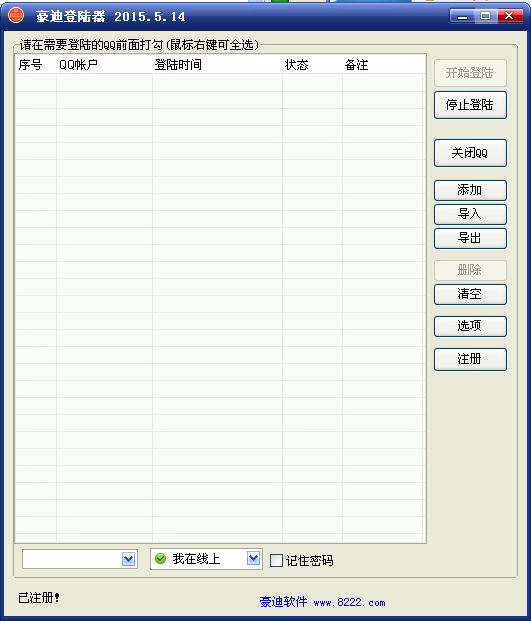Minimize the 豪迪登陆器 window
Image resolution: width=531 pixels, height=621 pixels.
462,16
